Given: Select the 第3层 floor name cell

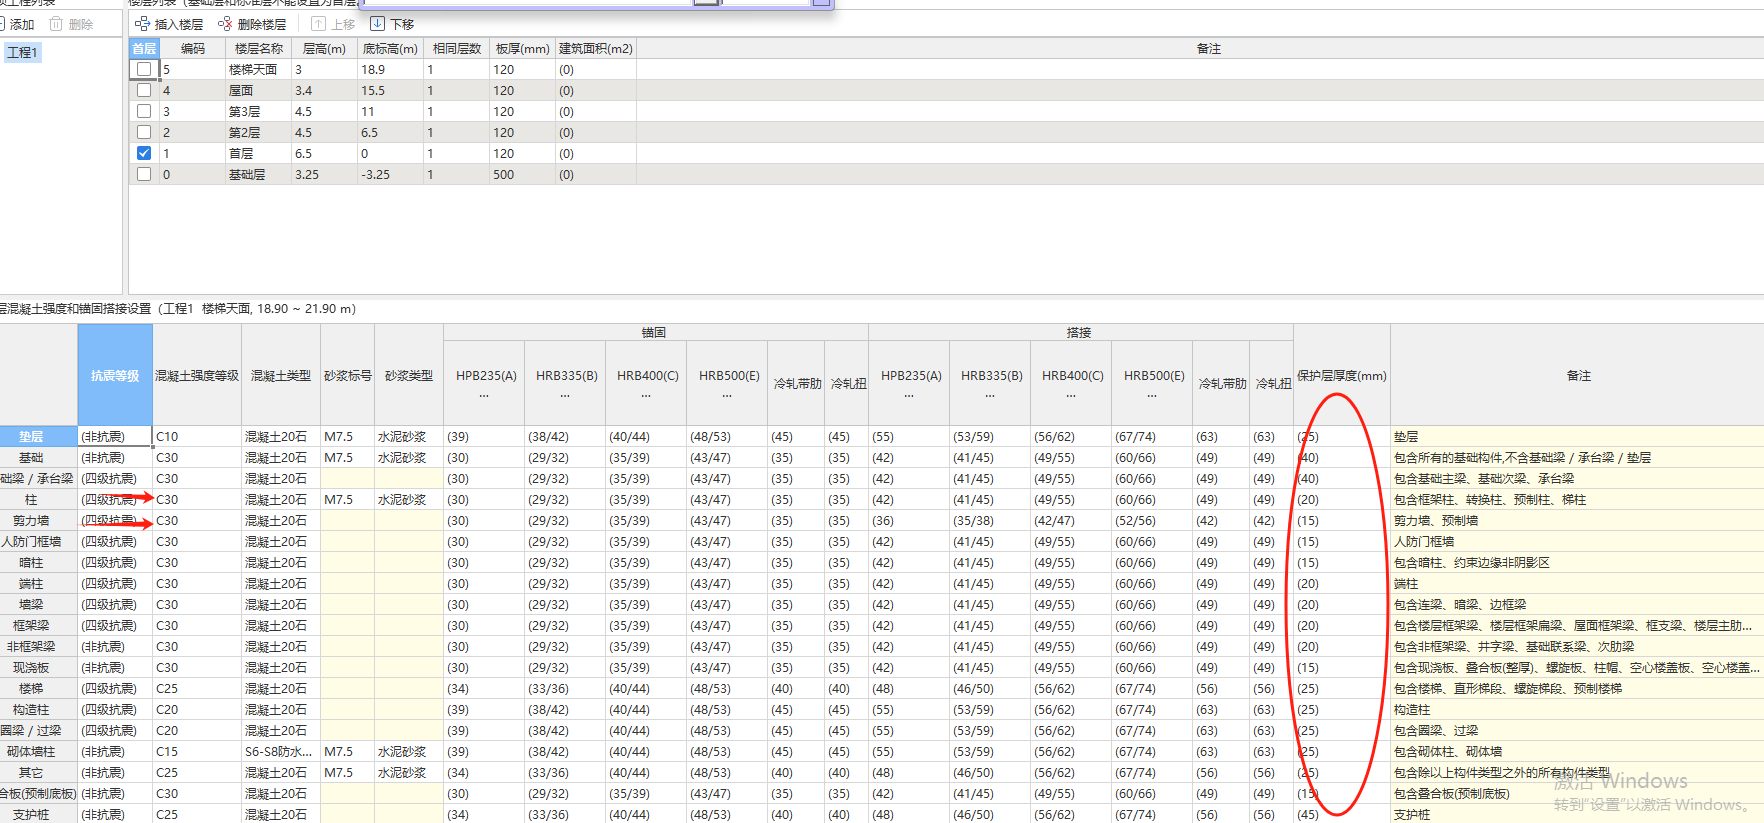Looking at the screenshot, I should (258, 111).
